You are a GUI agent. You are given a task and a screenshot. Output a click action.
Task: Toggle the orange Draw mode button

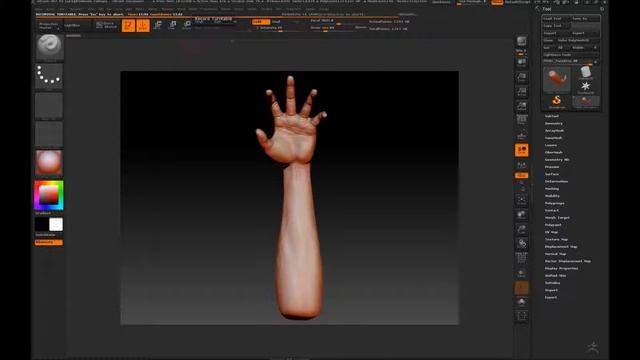point(143,25)
